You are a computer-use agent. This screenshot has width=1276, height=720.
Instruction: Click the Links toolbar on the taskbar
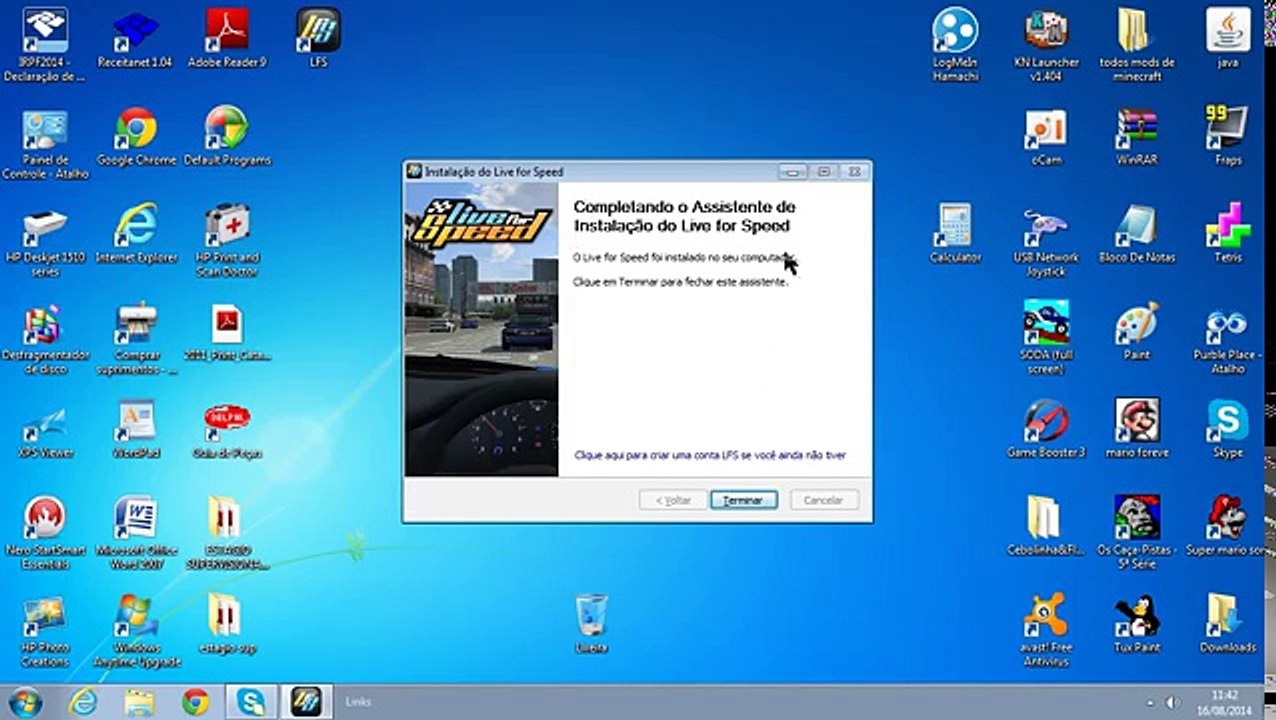[358, 703]
